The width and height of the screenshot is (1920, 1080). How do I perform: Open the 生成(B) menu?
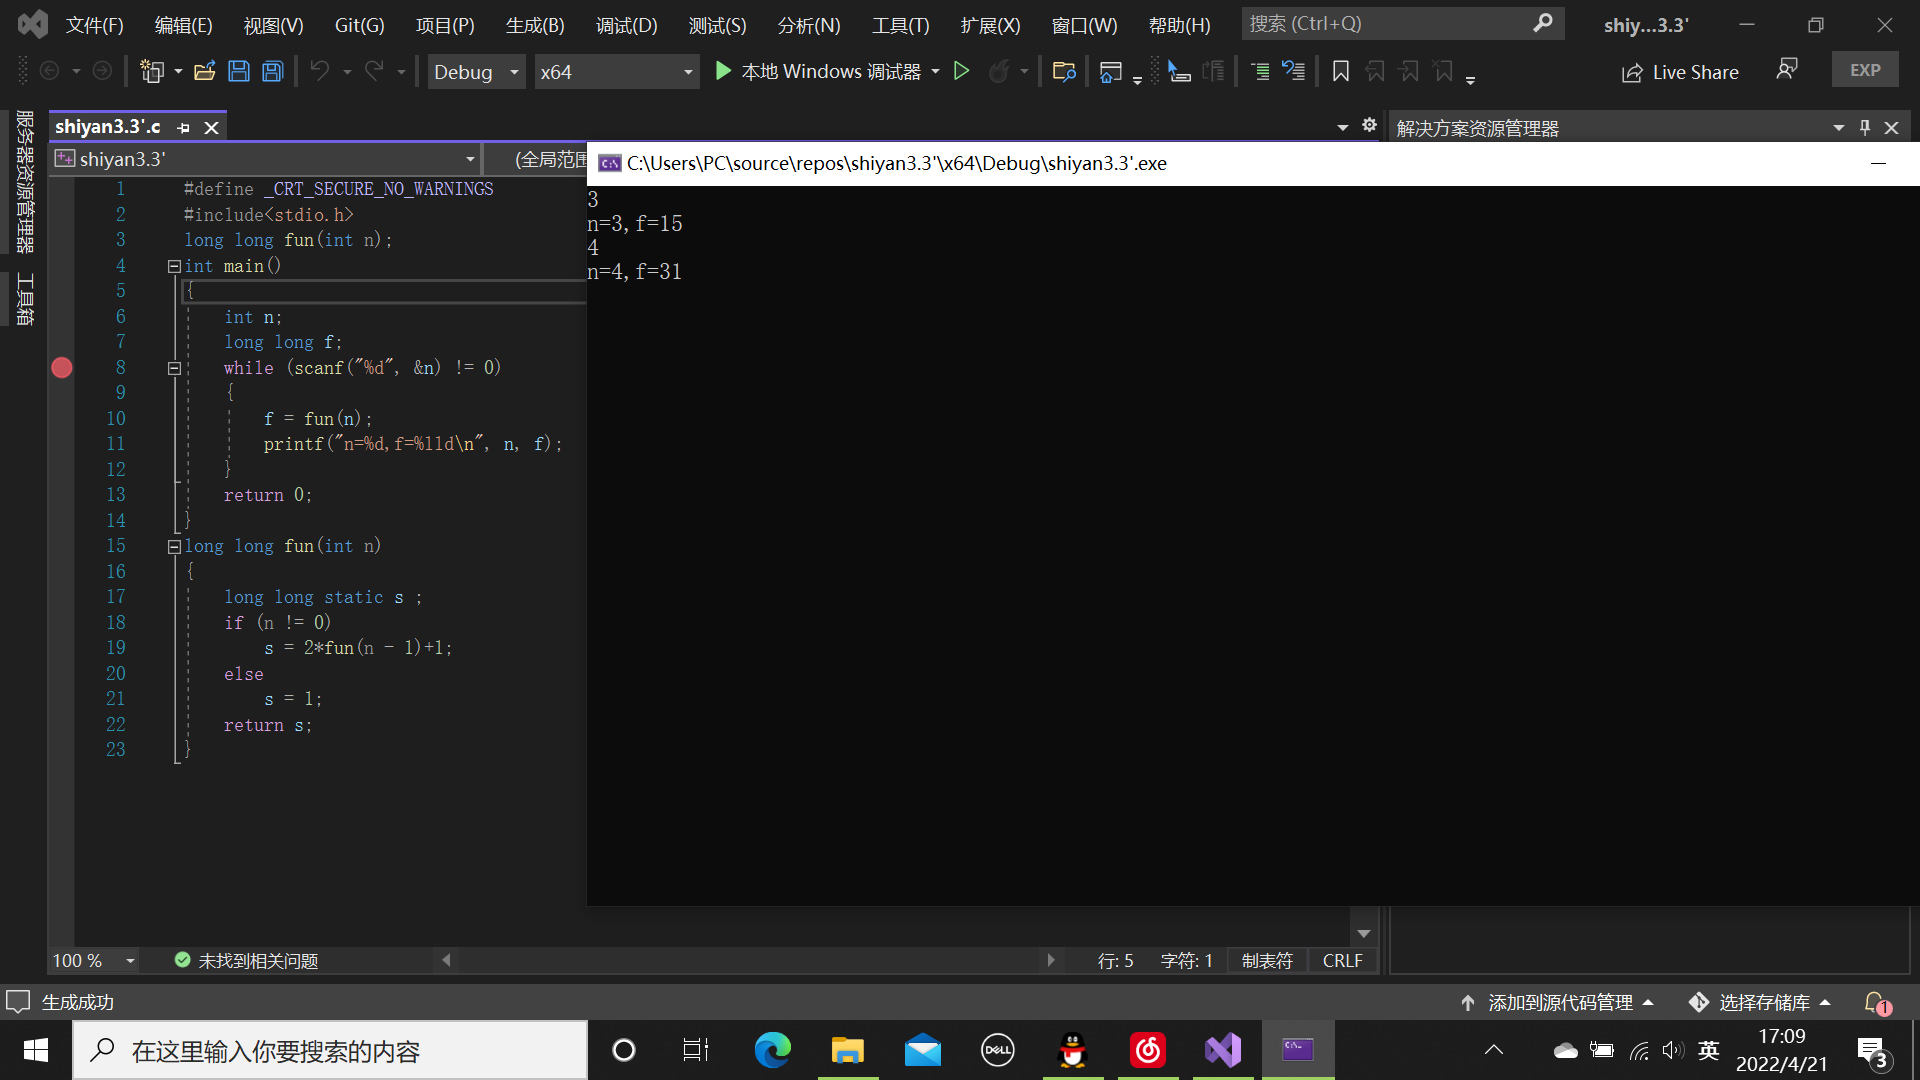coord(535,25)
